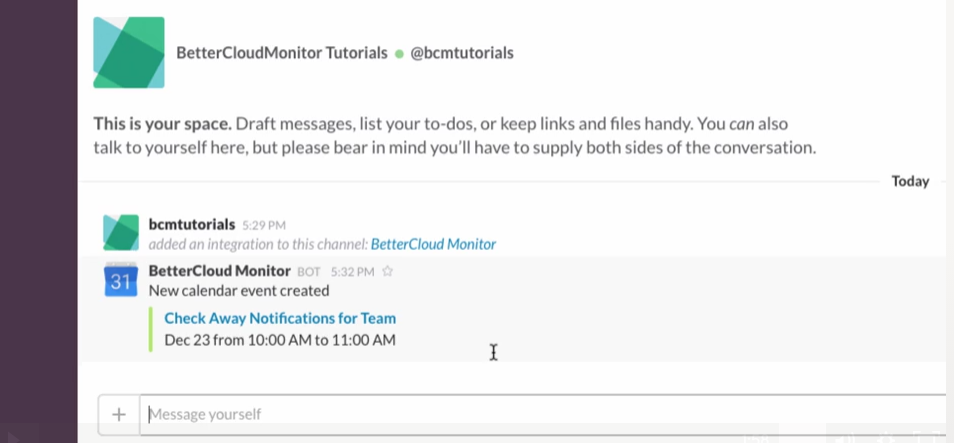
Task: Click the New calendar event created message text
Action: [238, 291]
